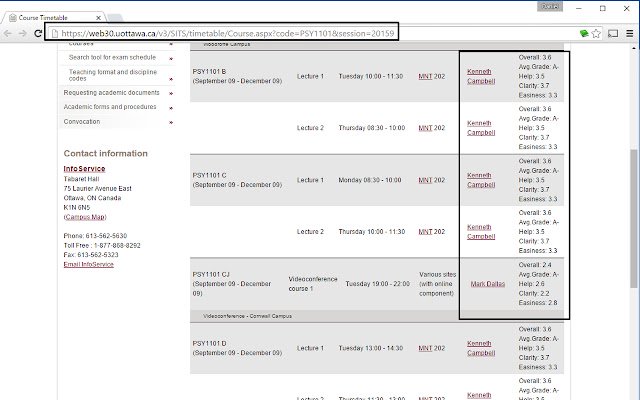The width and height of the screenshot is (640, 400).
Task: Open Kenneth Campbell link for Thursday 08:30 lecture
Action: (481, 128)
